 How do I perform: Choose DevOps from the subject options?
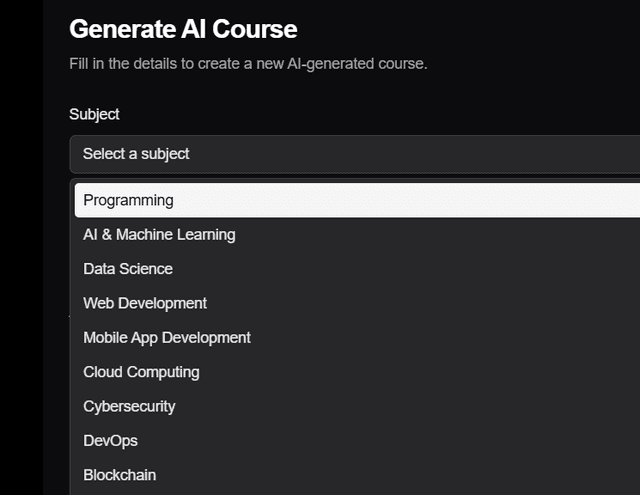click(x=357, y=441)
